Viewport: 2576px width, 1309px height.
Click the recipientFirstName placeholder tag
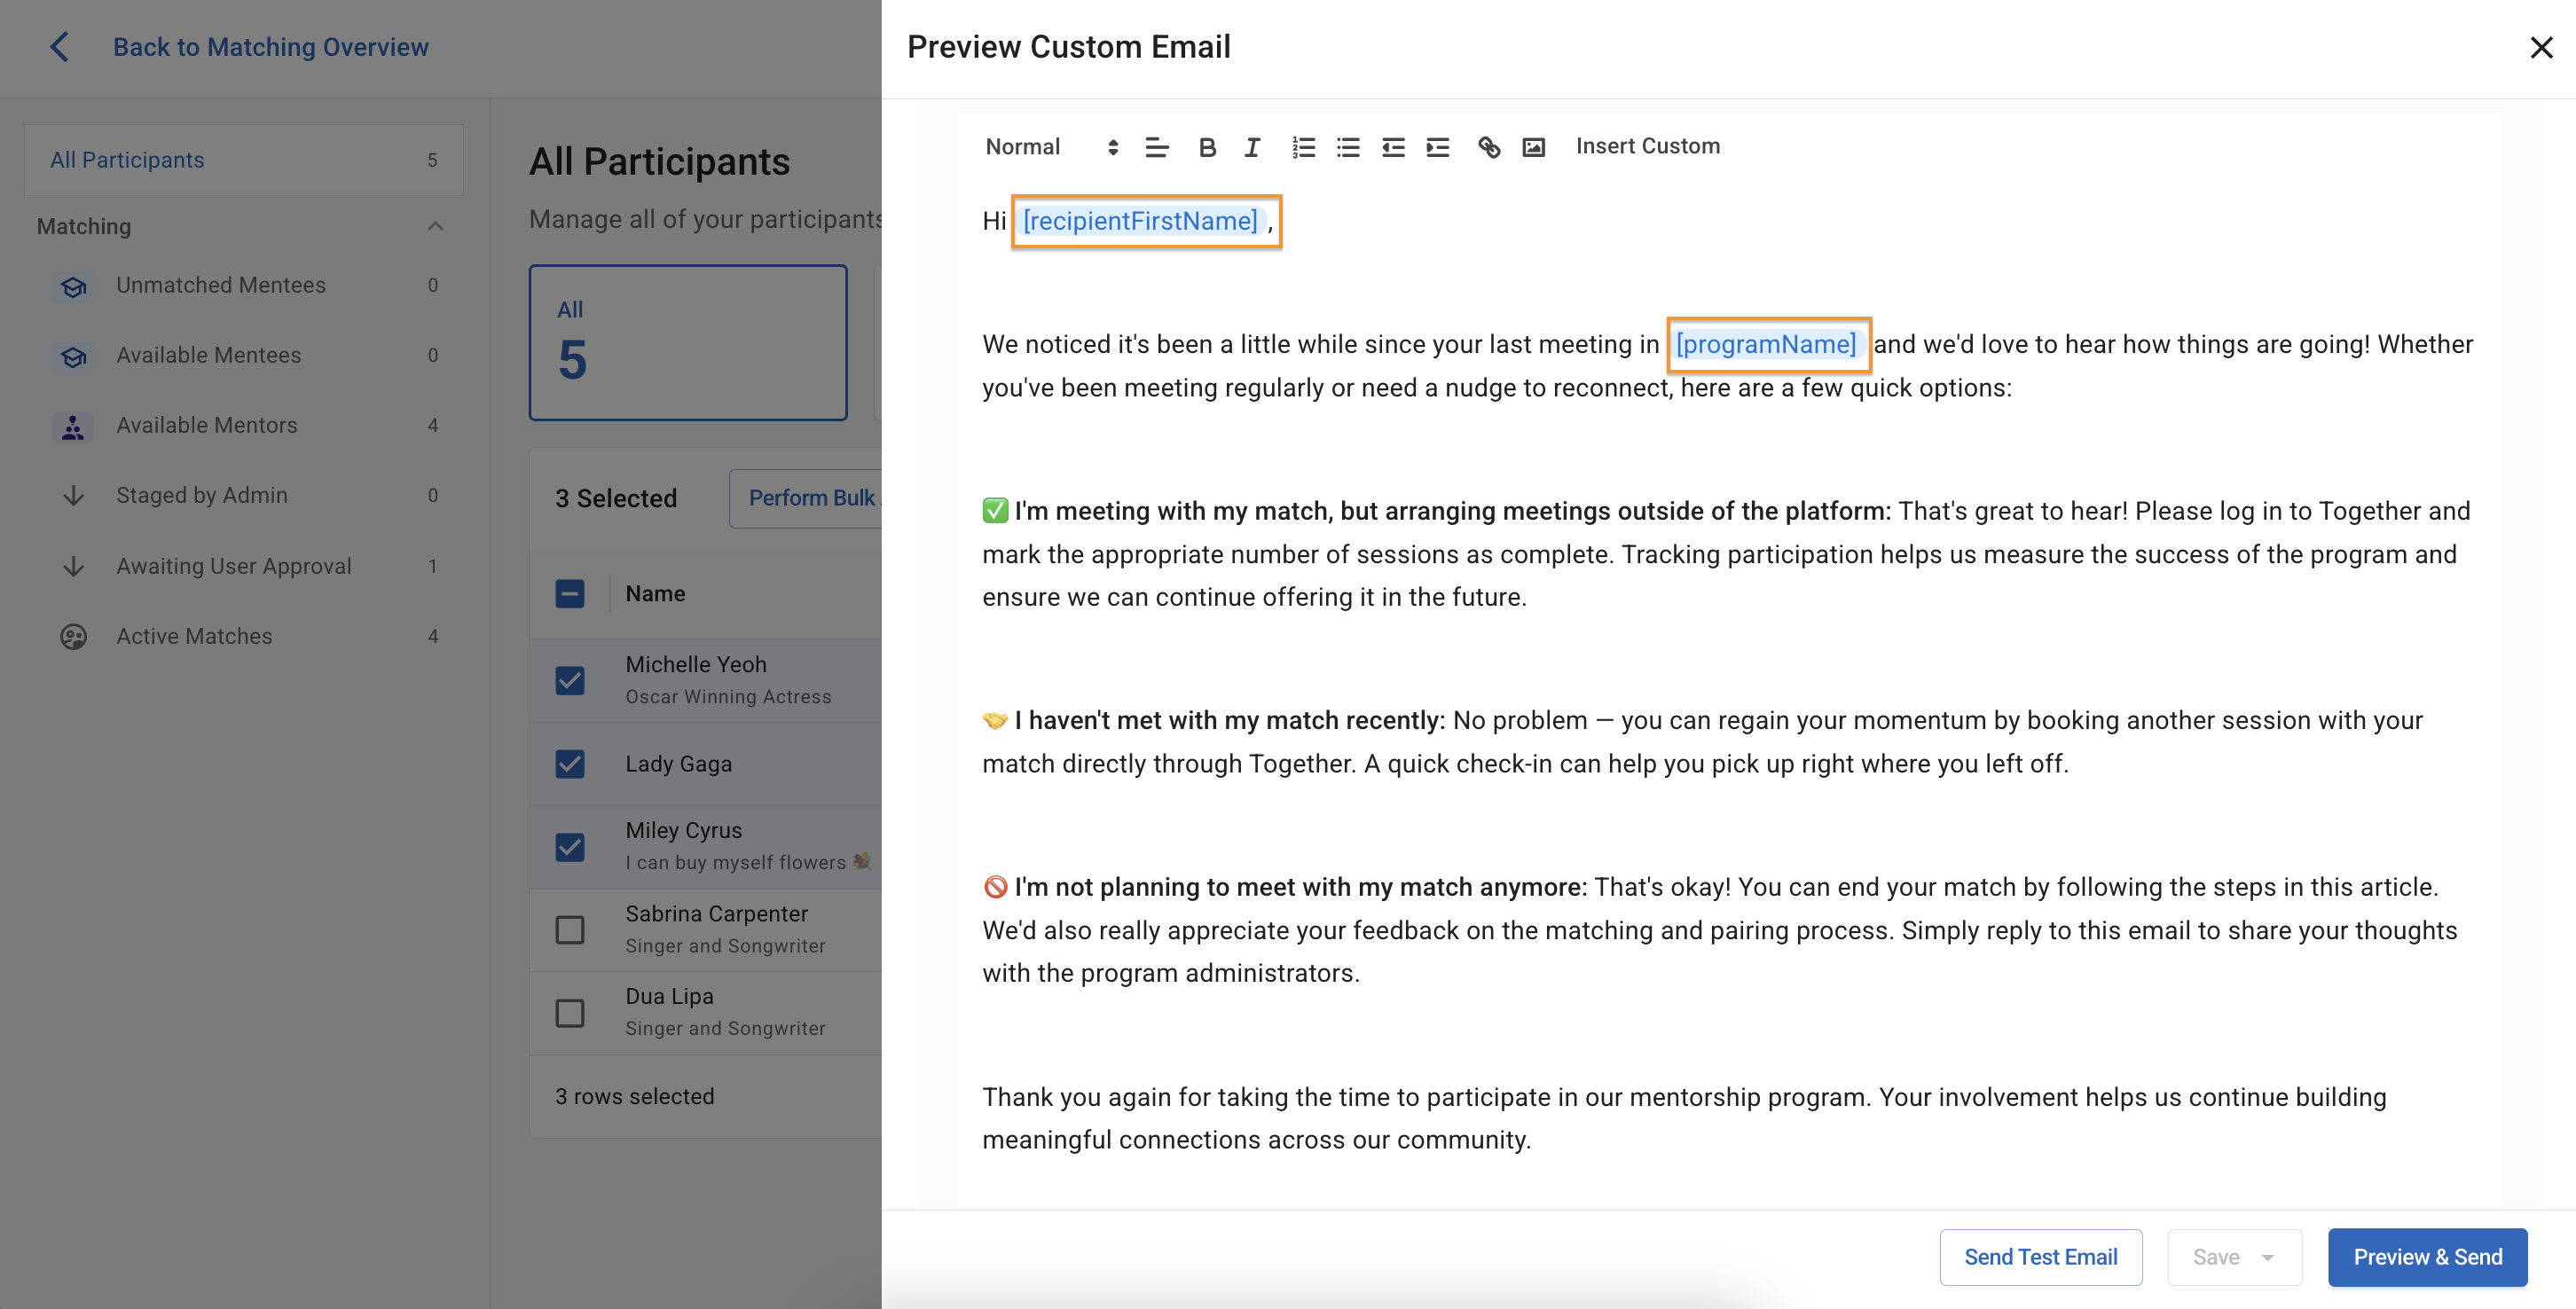click(1140, 220)
